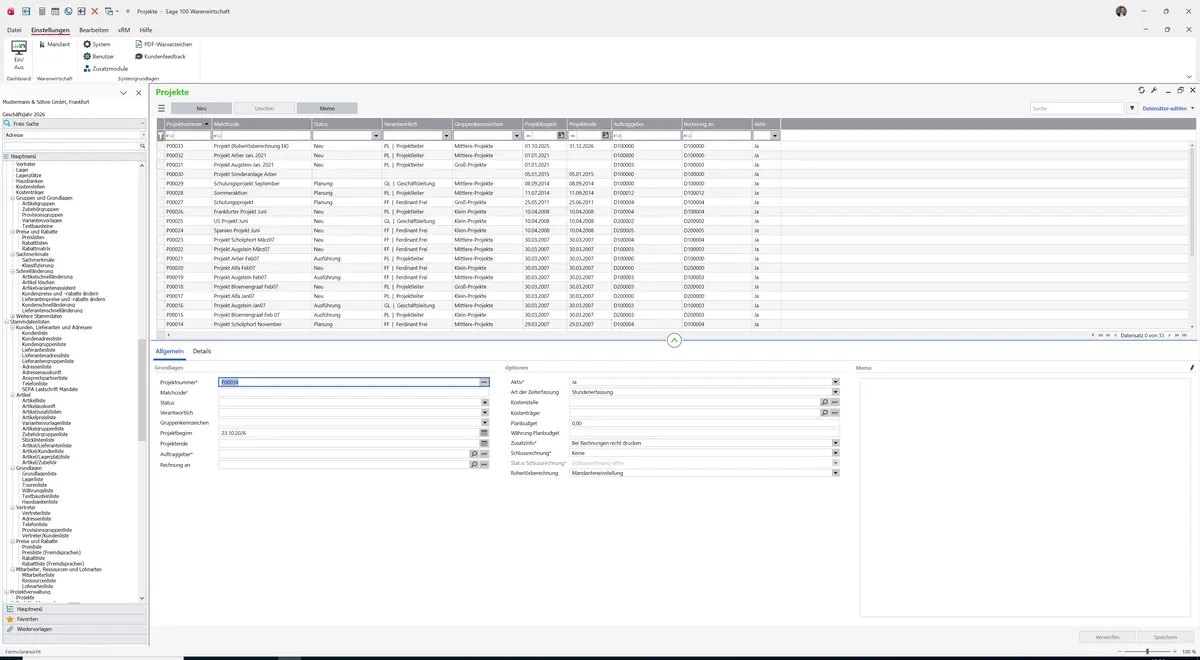This screenshot has height=660, width=1200.
Task: Click the Memo button
Action: click(x=327, y=108)
